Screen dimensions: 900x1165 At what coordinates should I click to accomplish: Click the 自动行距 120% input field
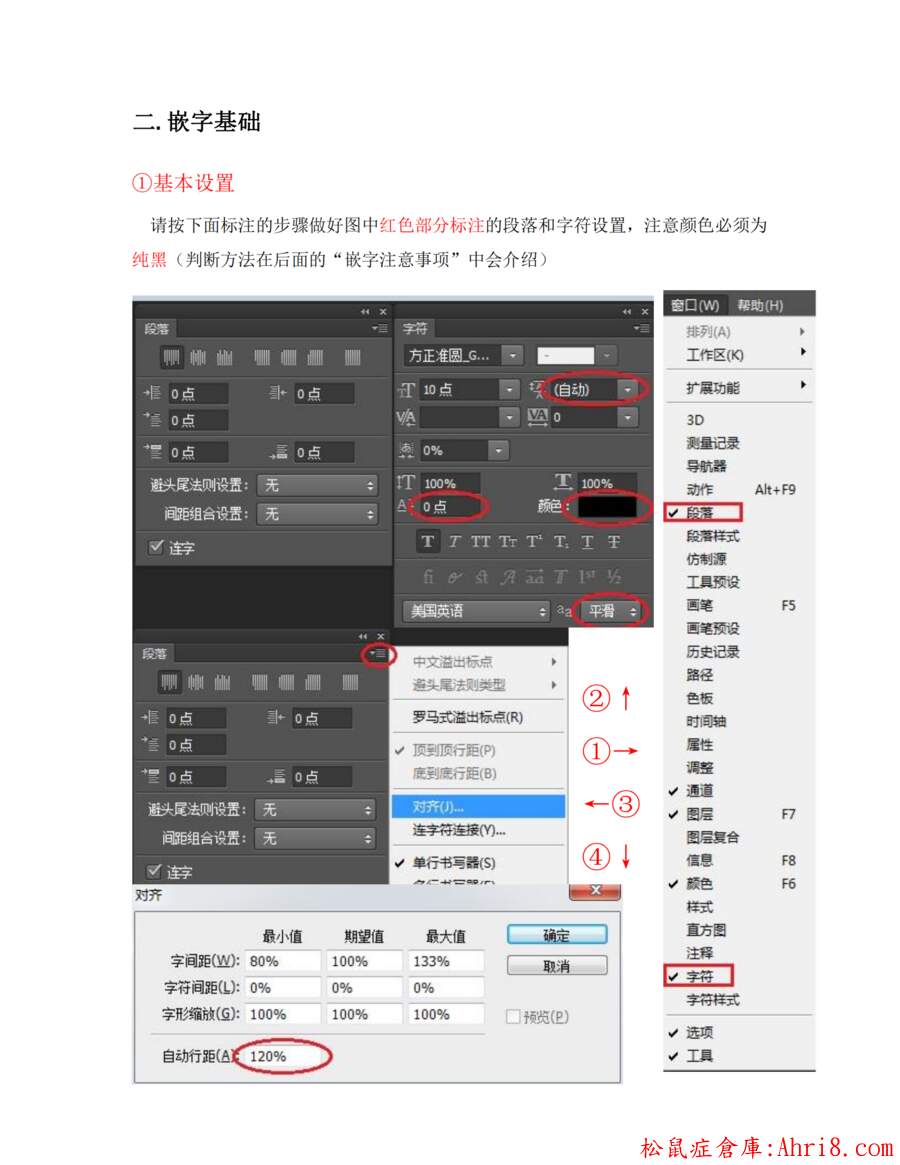pos(283,1056)
